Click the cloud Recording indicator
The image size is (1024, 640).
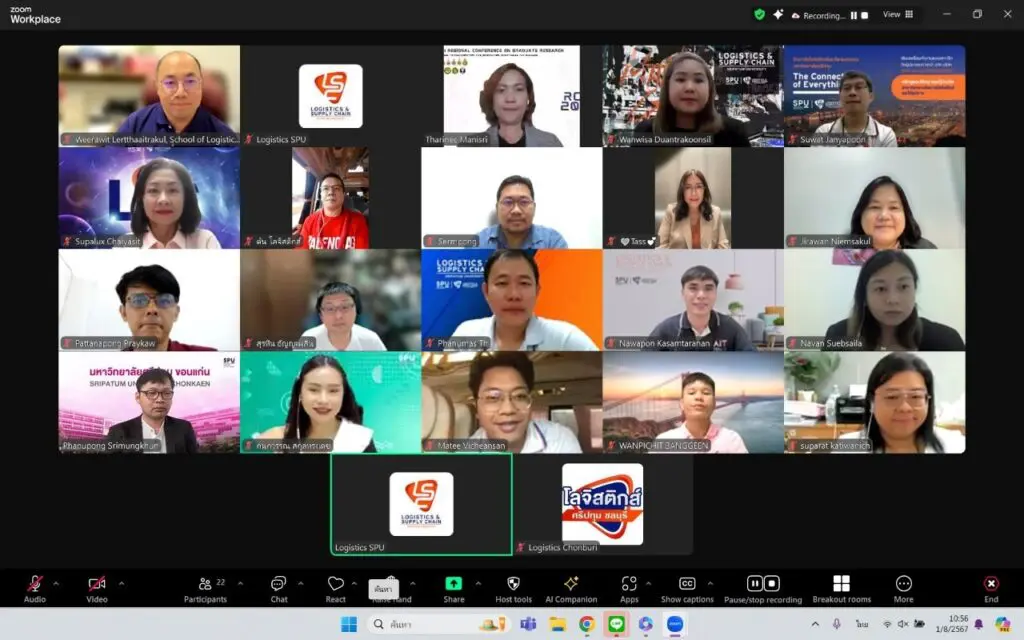[x=818, y=16]
